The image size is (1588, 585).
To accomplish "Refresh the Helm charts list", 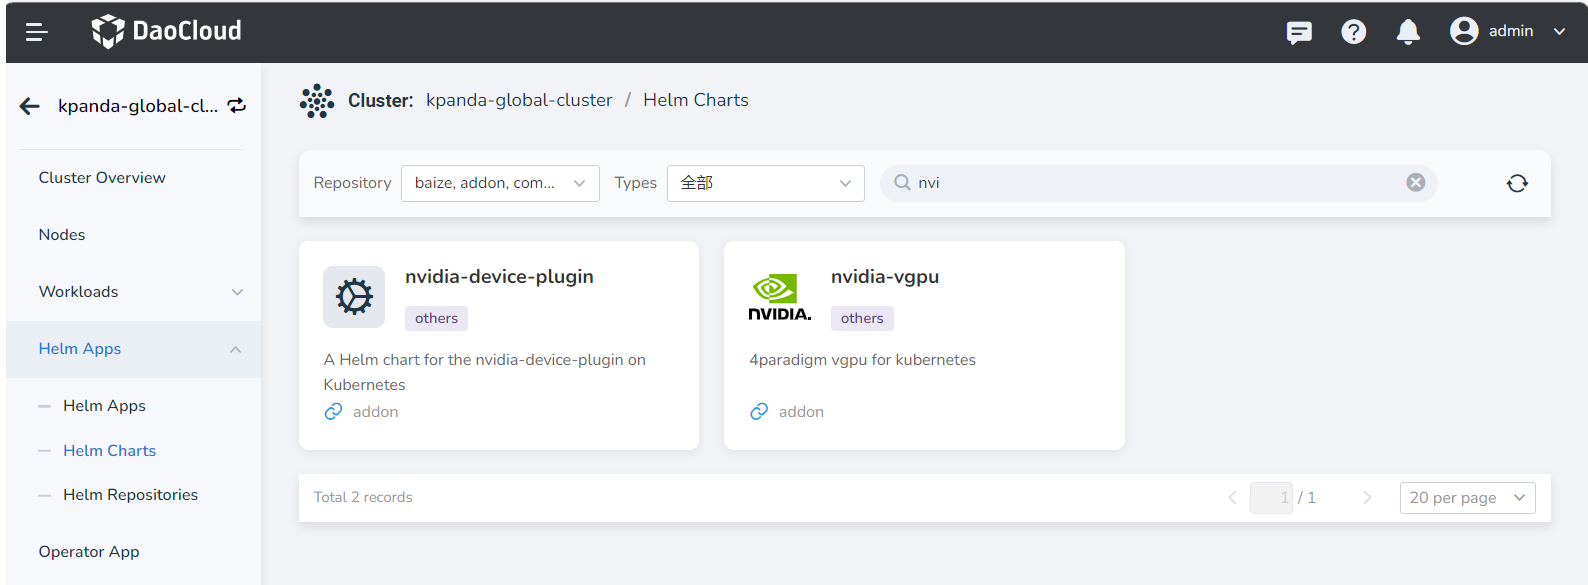I will [x=1516, y=183].
